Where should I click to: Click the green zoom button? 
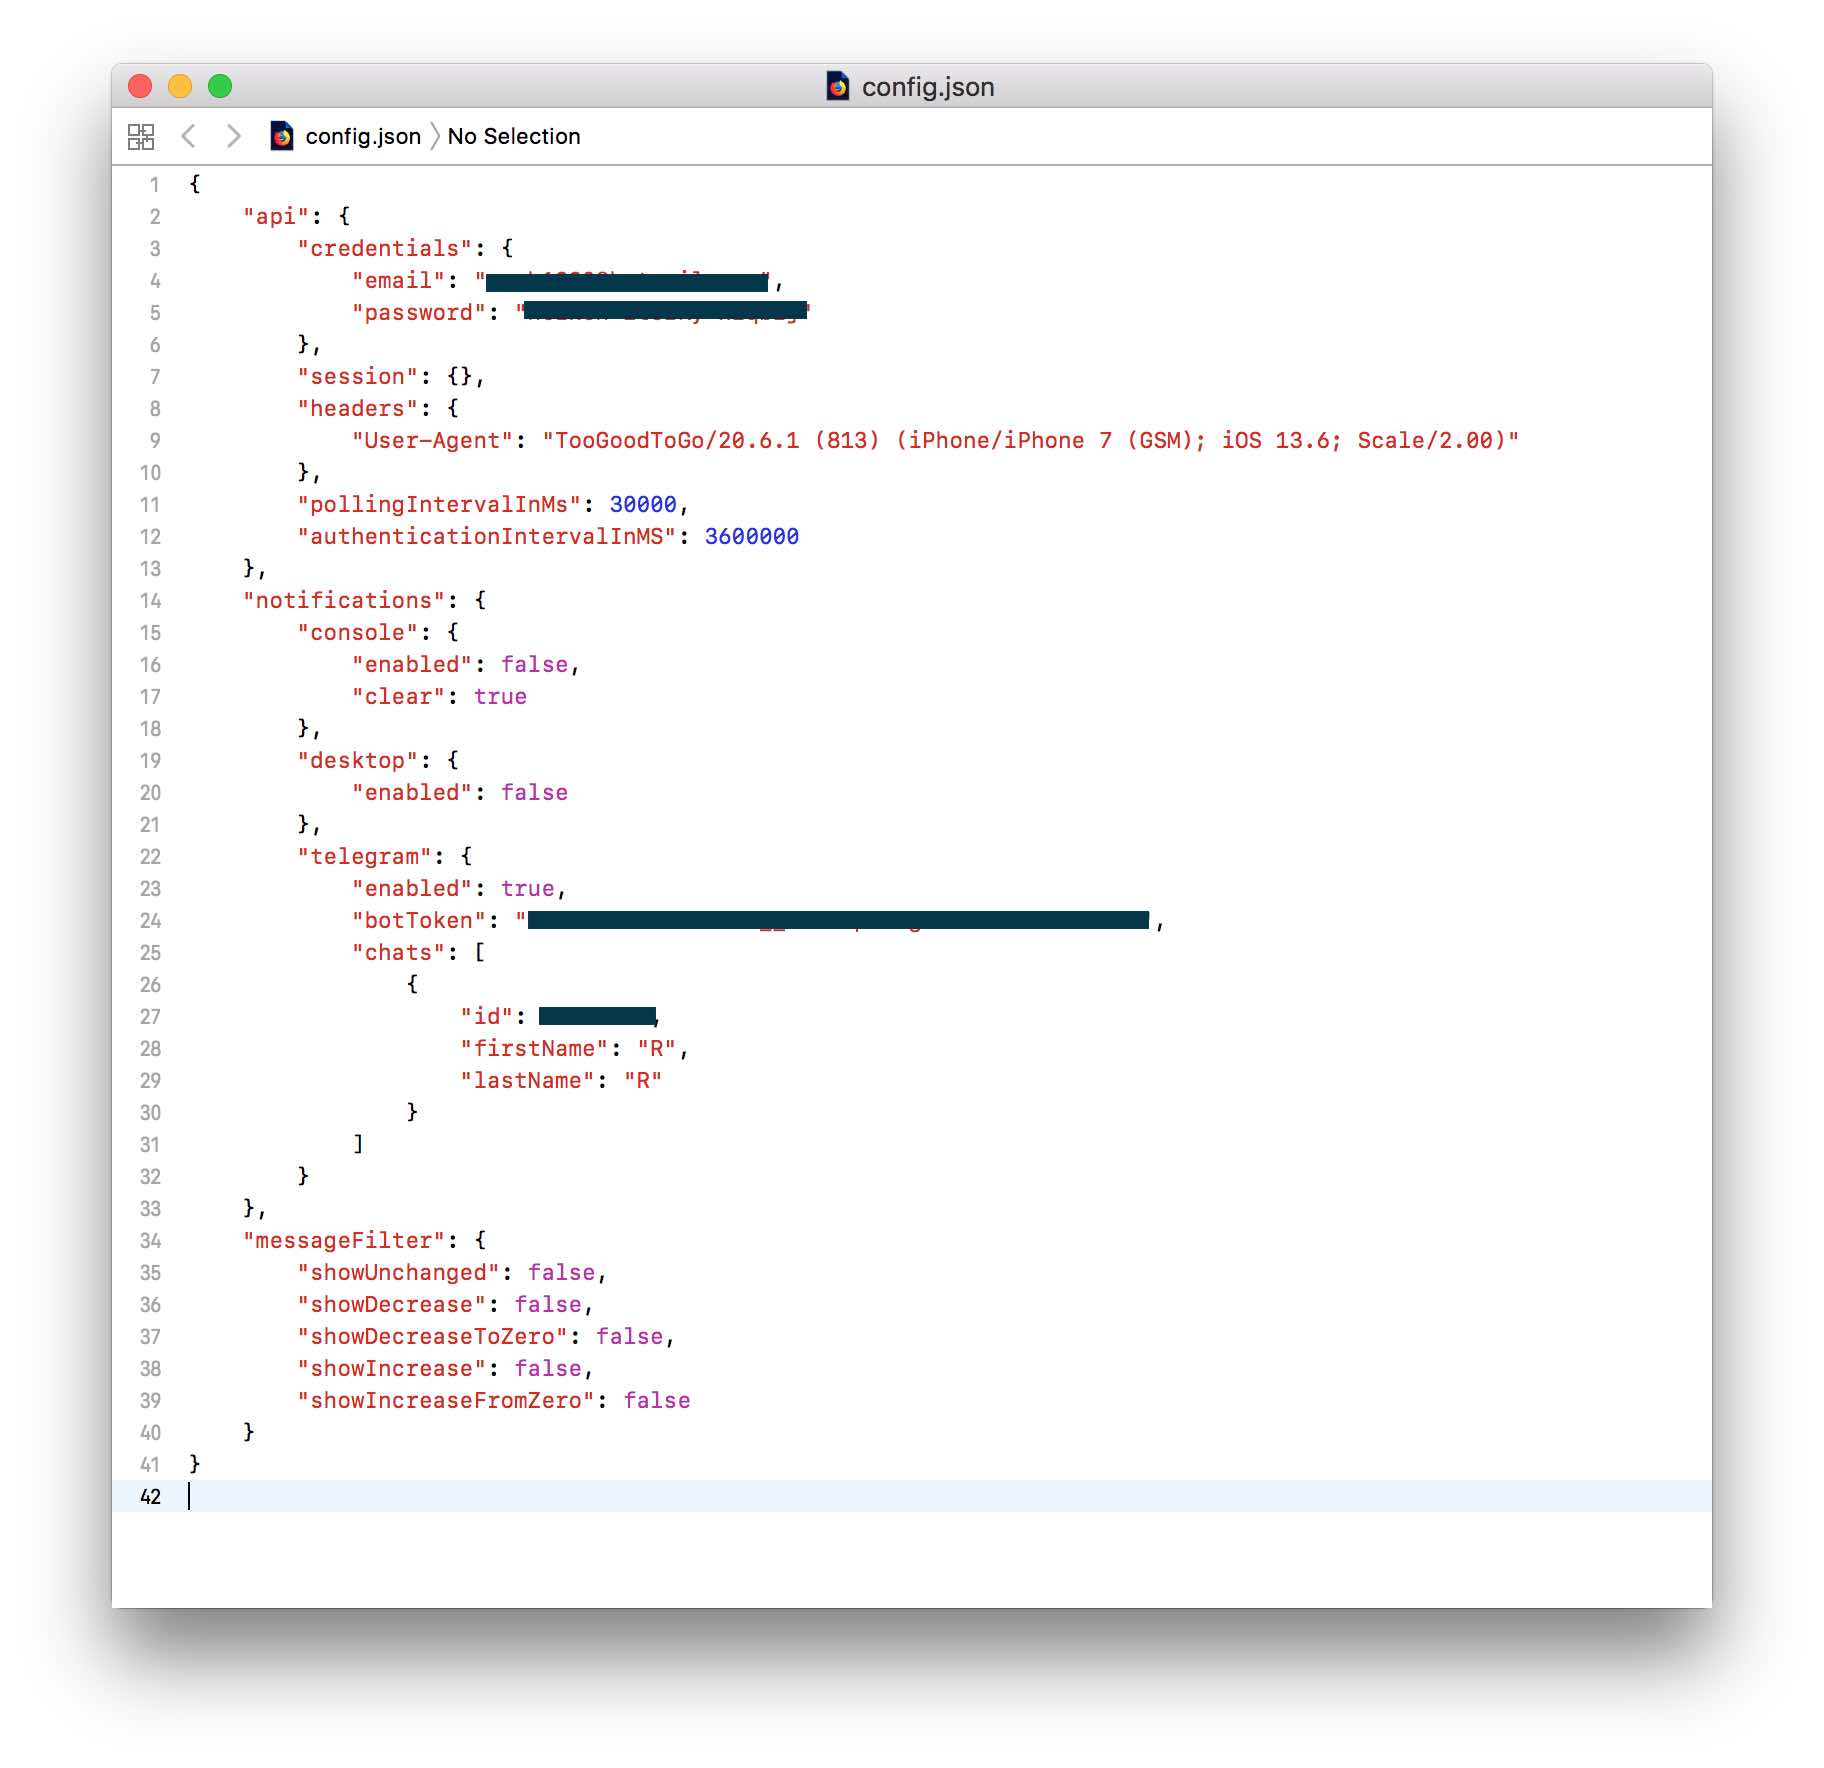(x=219, y=86)
